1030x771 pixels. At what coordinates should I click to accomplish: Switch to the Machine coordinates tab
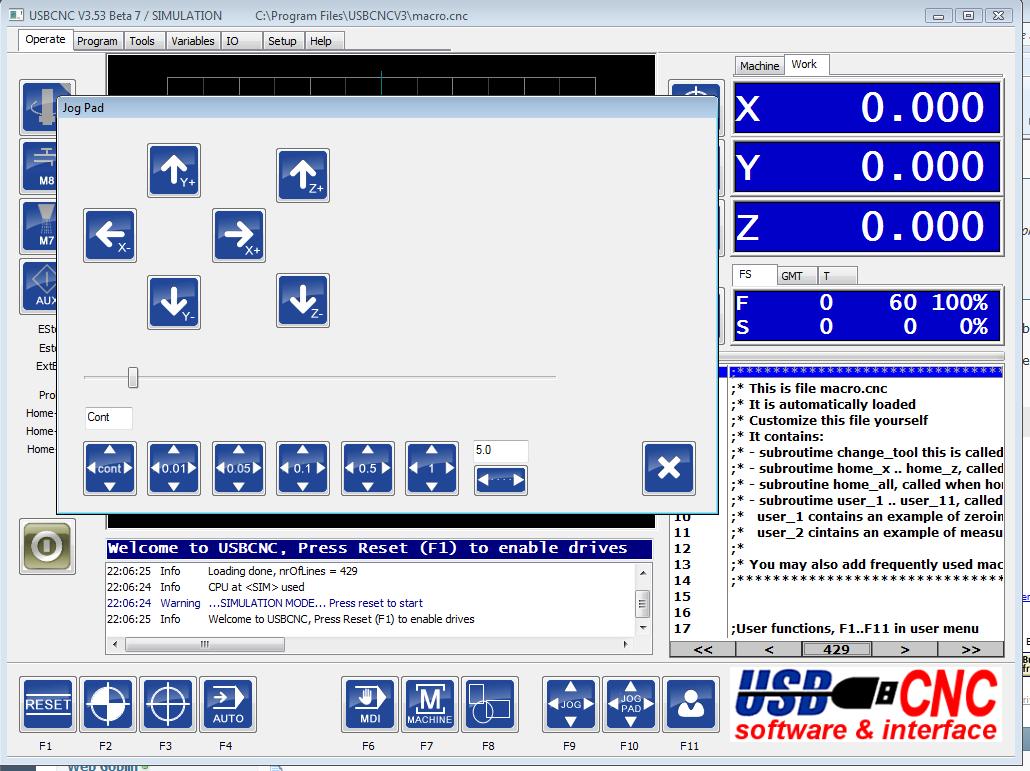point(759,66)
